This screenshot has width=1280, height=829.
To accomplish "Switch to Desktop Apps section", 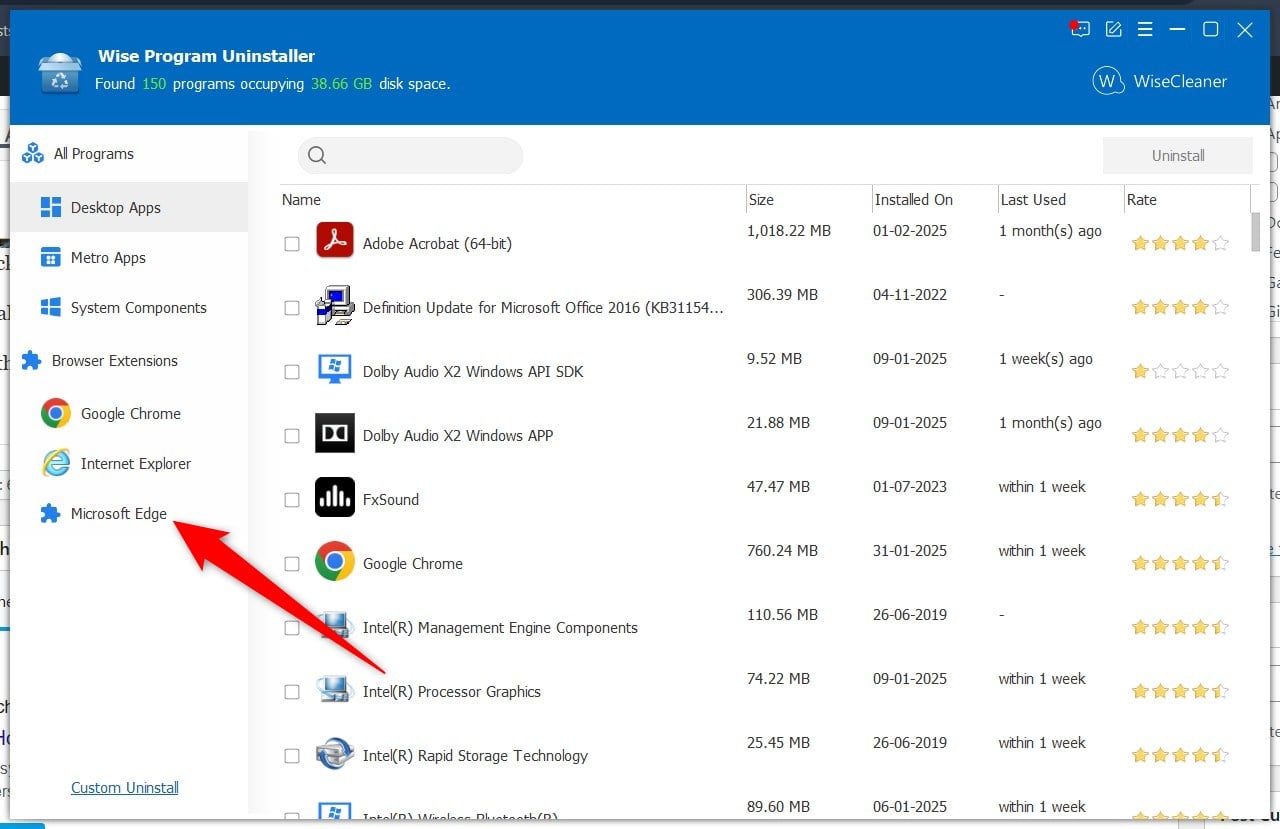I will (x=129, y=207).
